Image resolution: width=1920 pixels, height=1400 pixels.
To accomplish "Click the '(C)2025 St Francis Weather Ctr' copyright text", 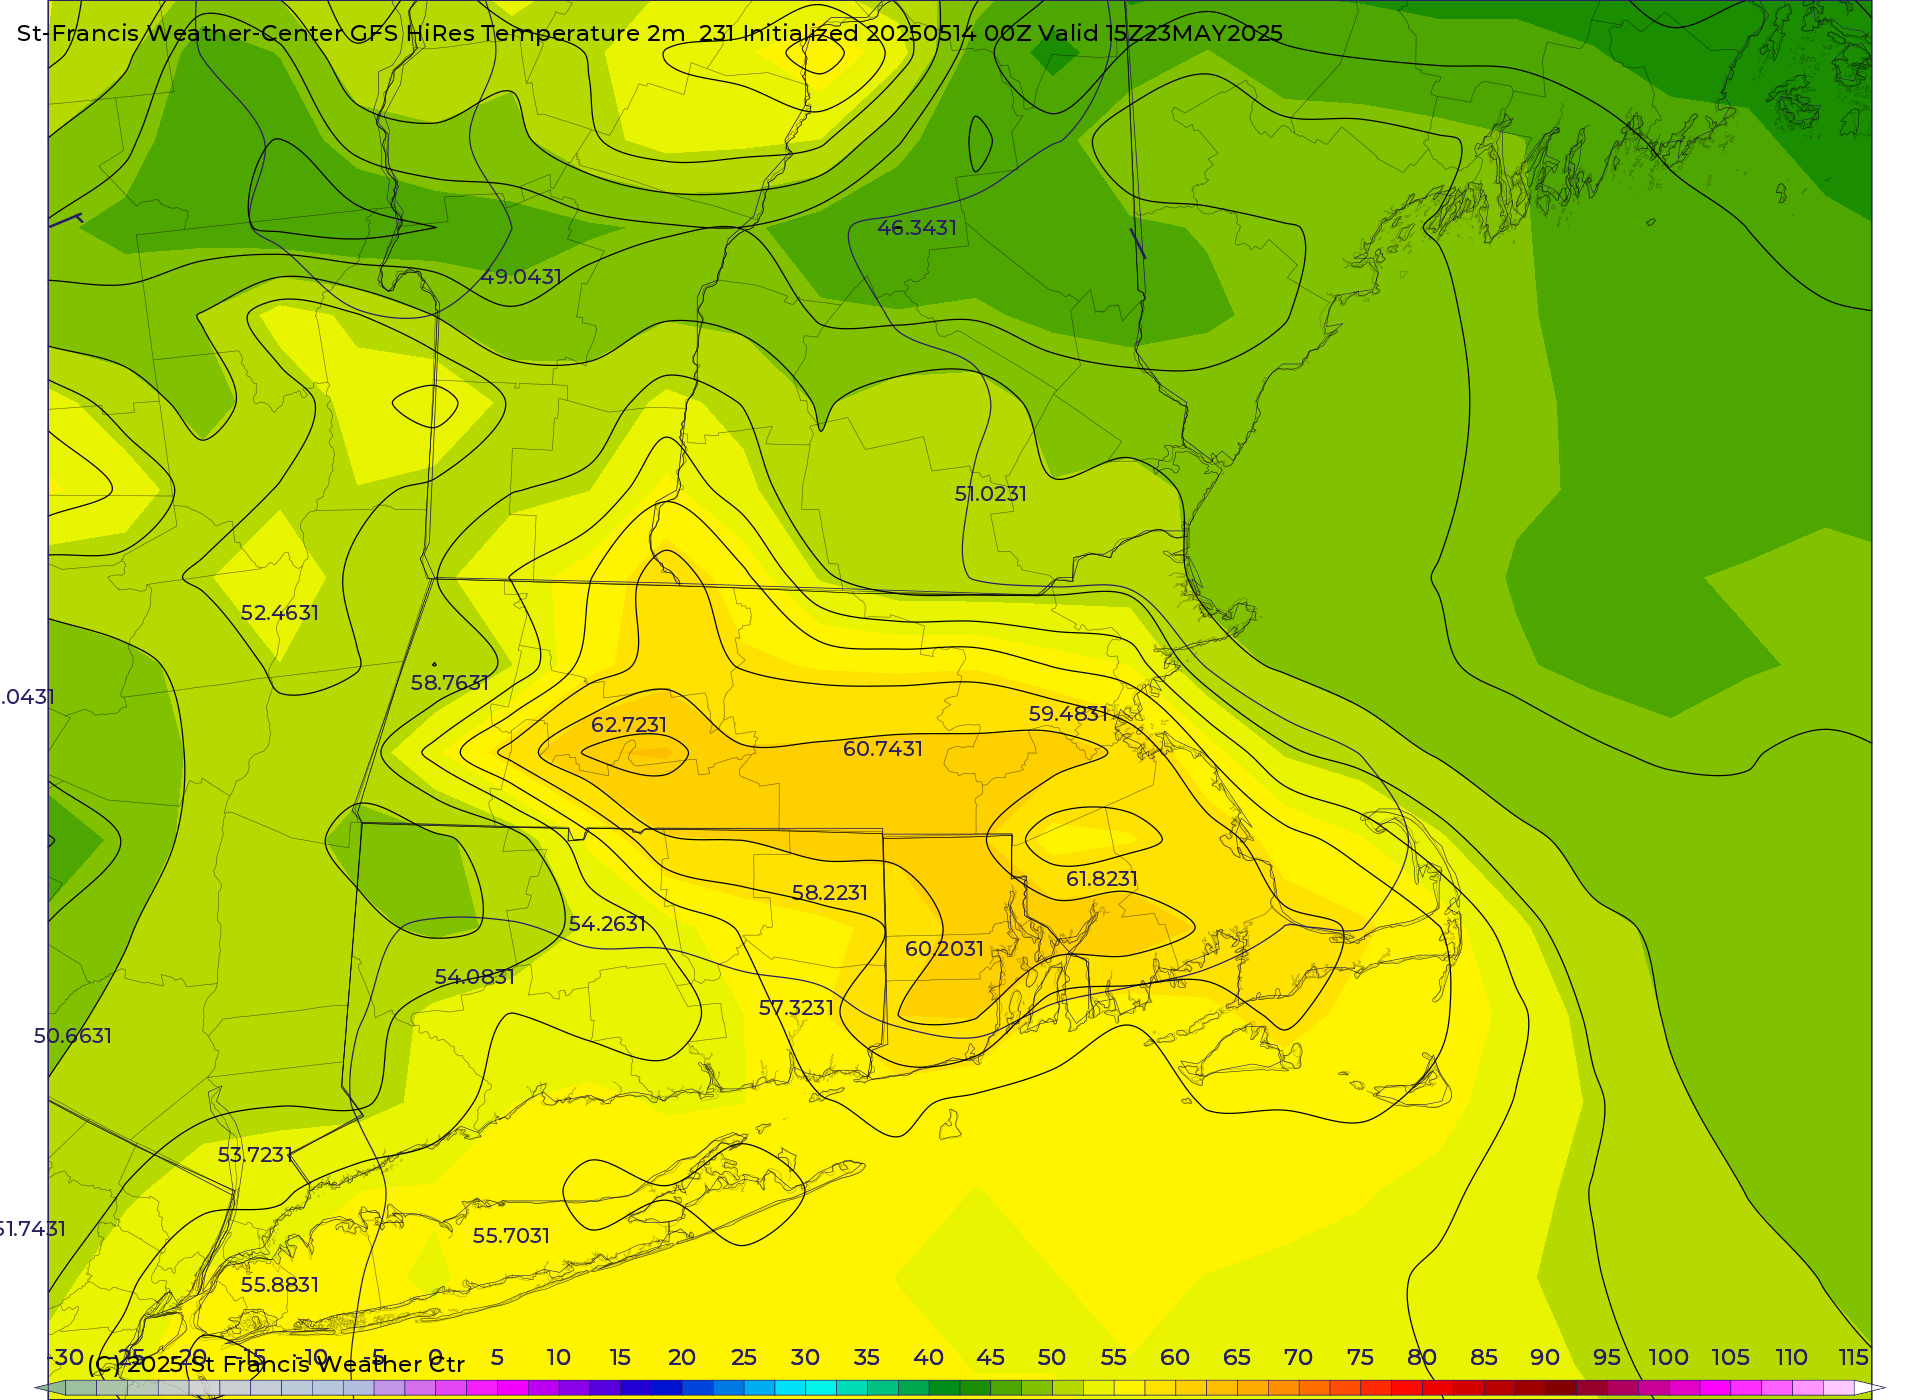I will click(x=276, y=1364).
